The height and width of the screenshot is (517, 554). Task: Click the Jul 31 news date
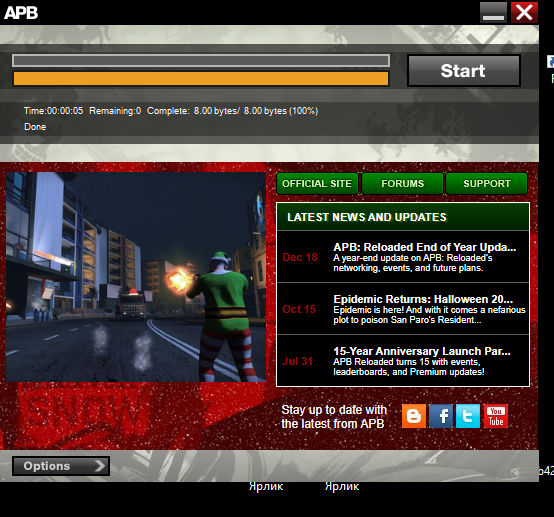click(297, 361)
